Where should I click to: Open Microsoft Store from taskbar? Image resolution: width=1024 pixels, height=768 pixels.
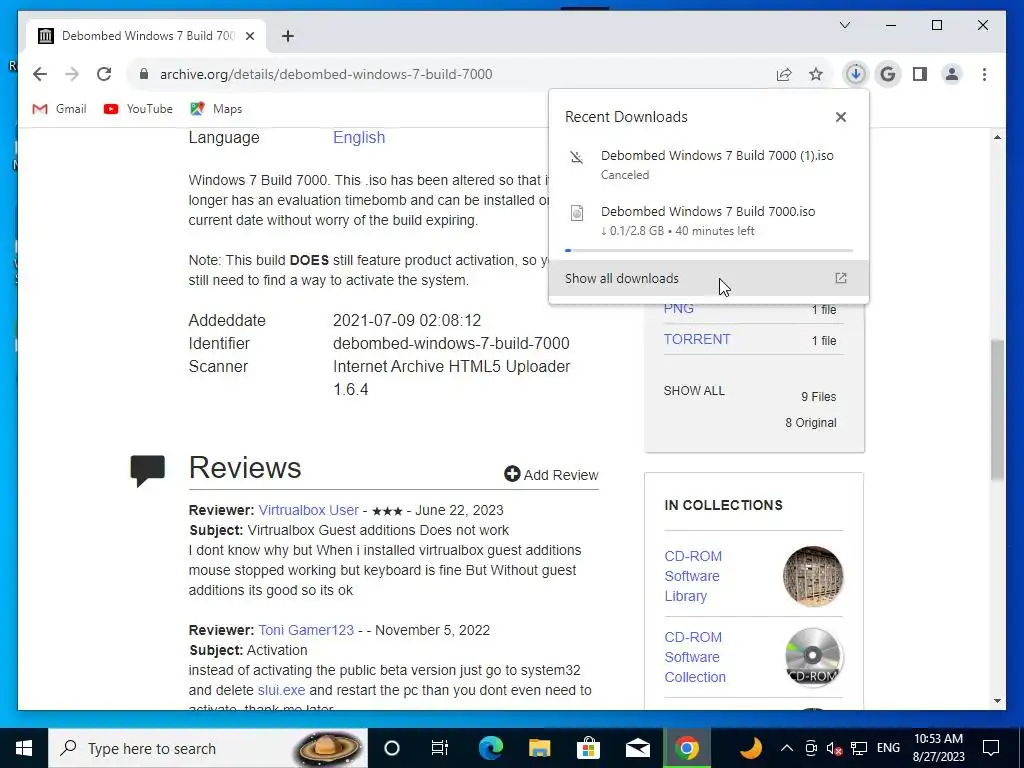pos(588,748)
